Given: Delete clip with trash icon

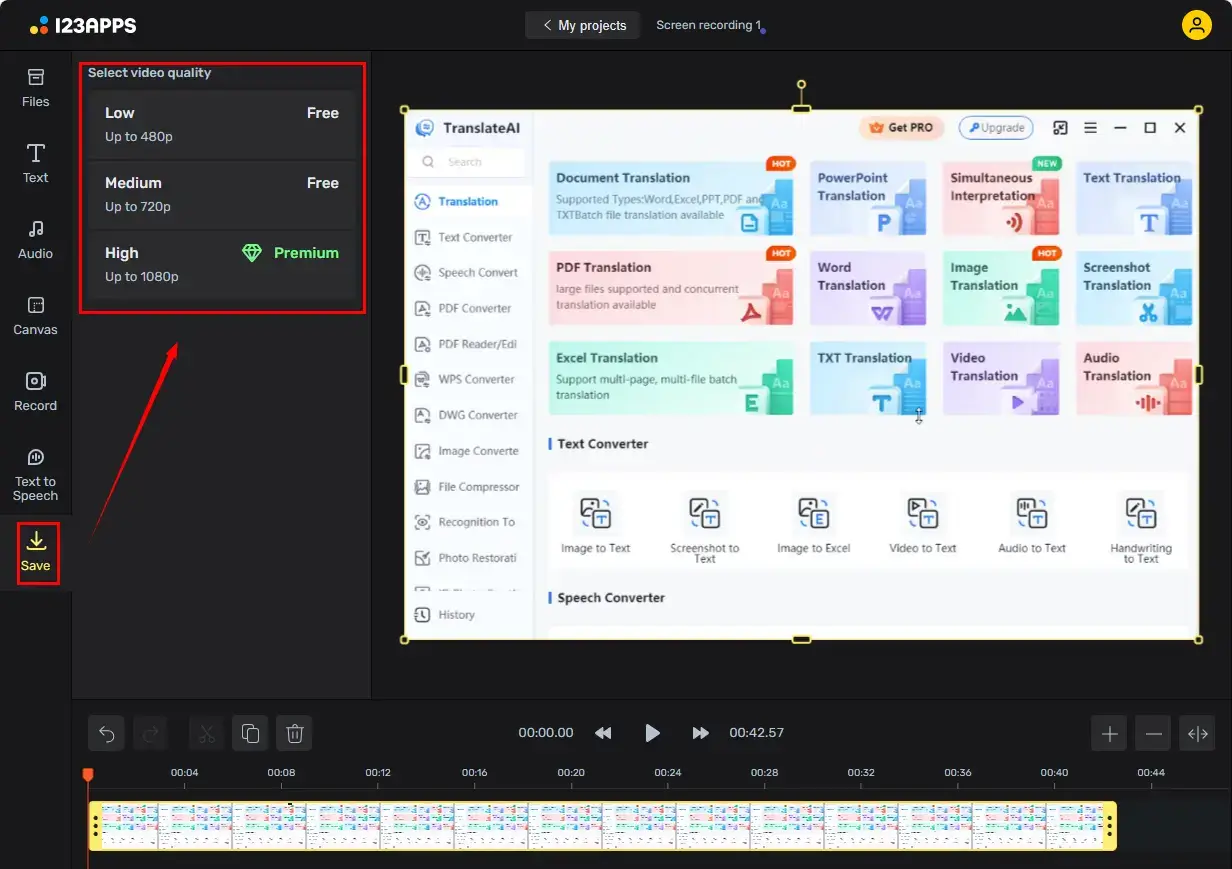Looking at the screenshot, I should pos(295,733).
